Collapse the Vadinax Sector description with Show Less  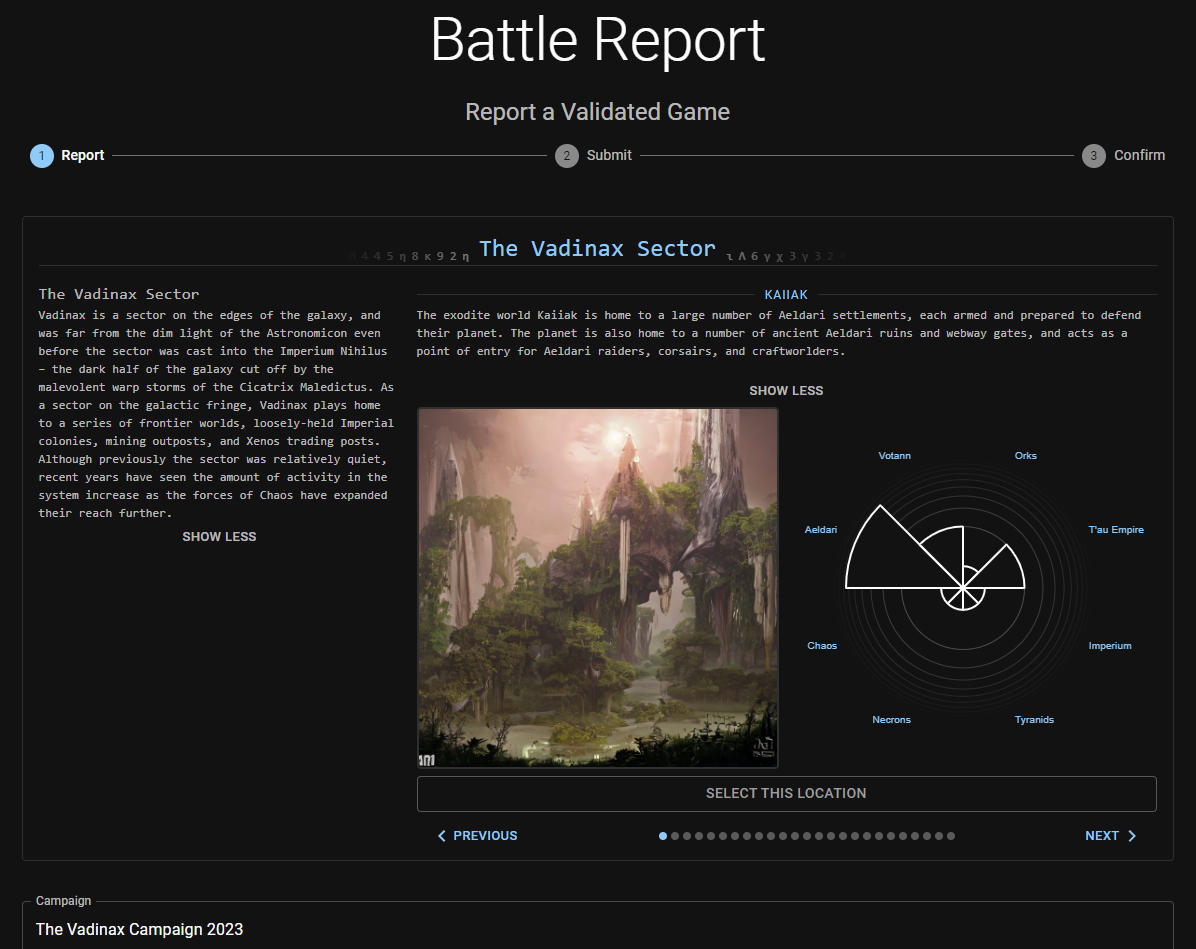(219, 537)
